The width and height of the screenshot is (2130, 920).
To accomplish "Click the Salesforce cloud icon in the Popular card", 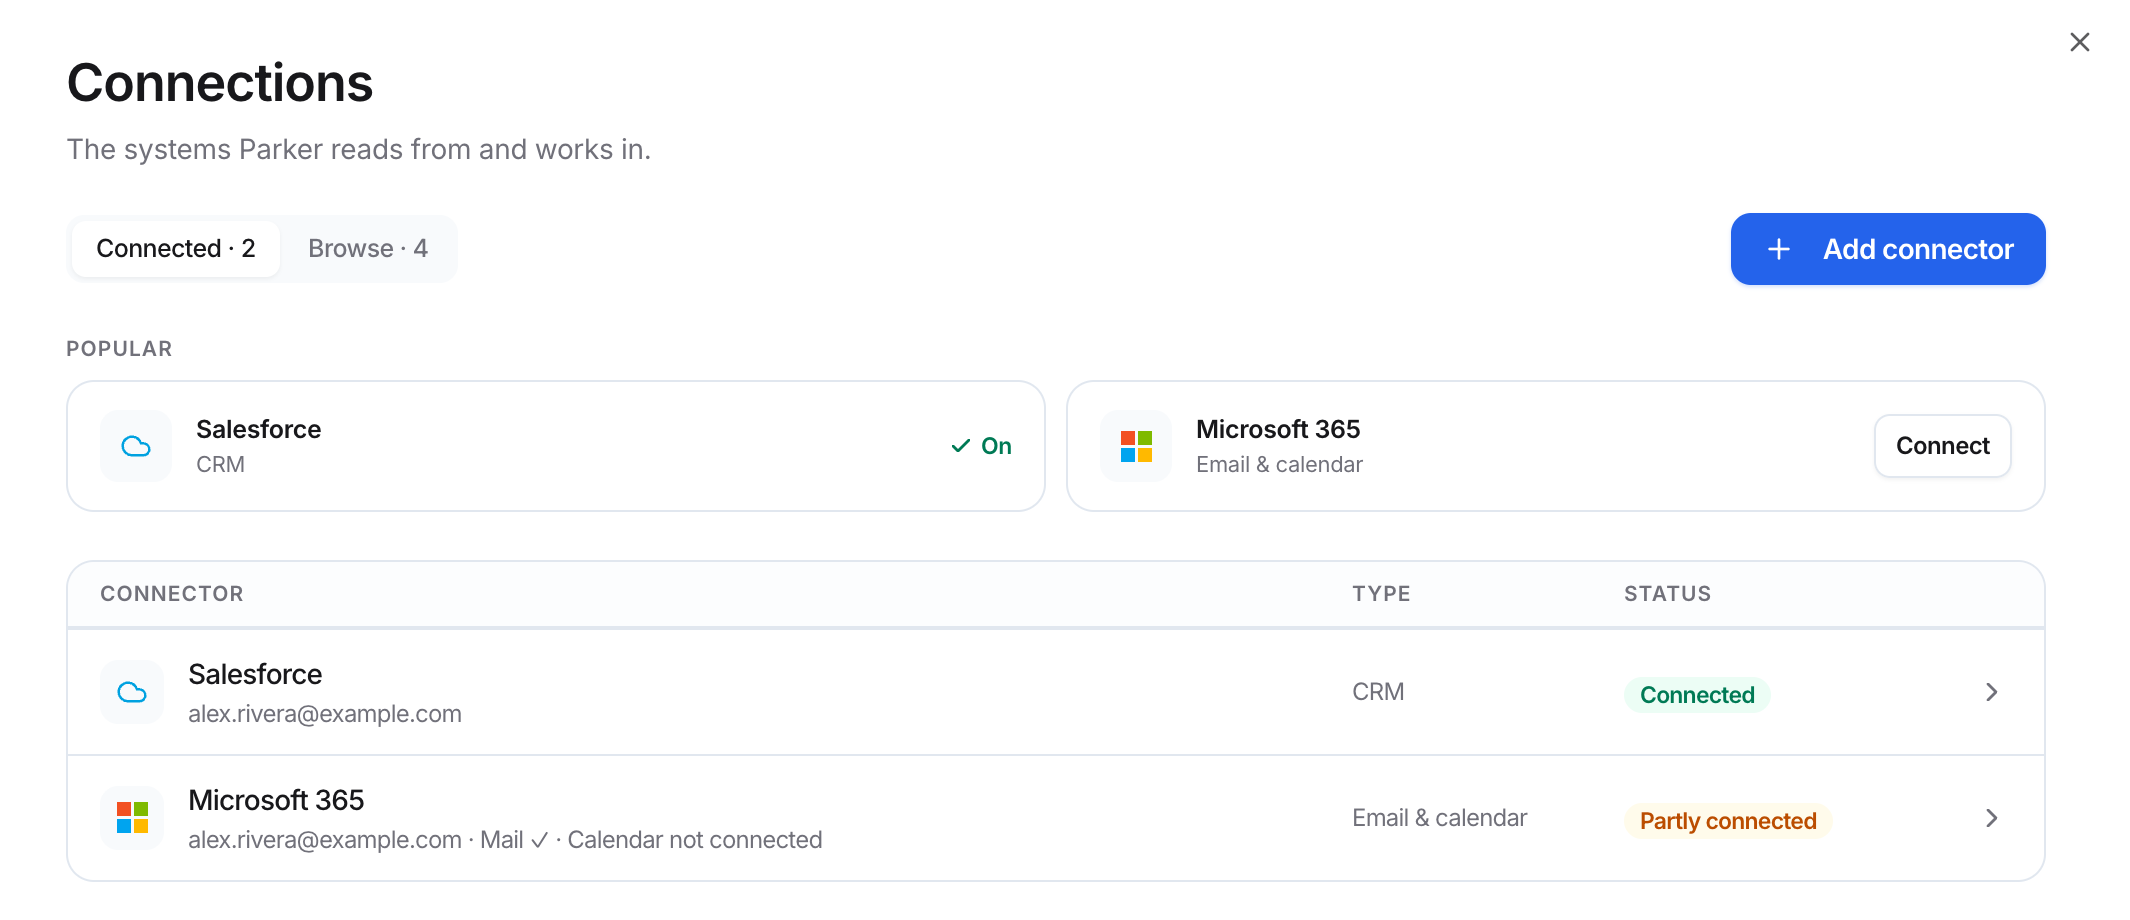I will 136,446.
